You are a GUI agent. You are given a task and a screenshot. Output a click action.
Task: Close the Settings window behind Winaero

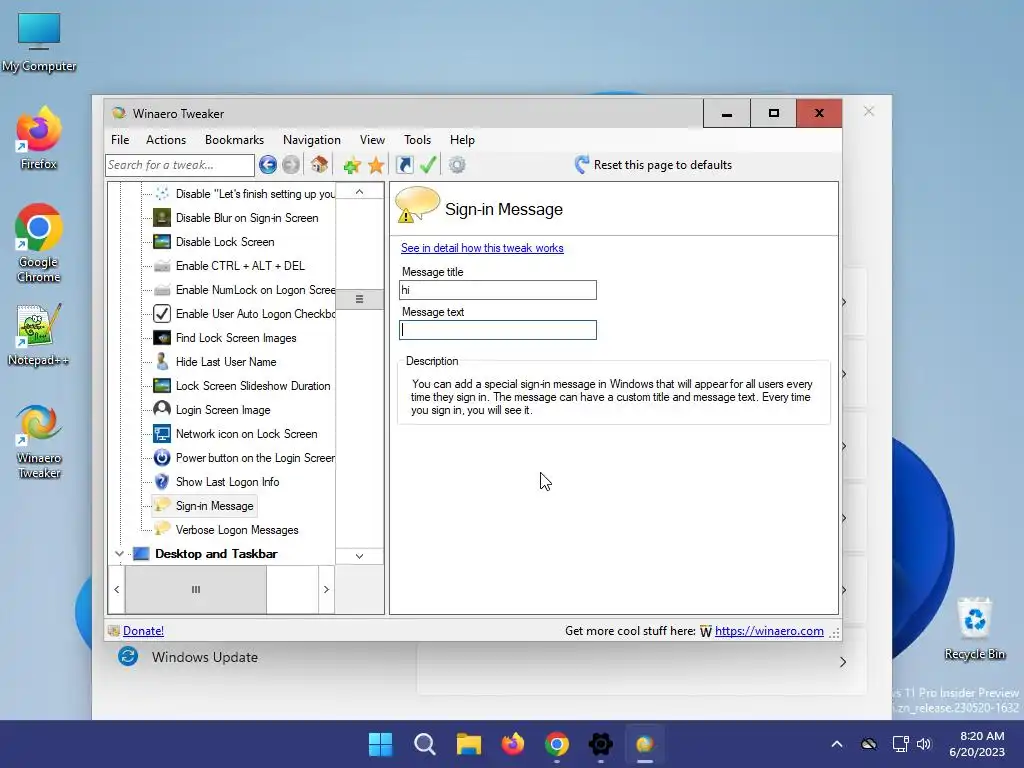[x=869, y=111]
